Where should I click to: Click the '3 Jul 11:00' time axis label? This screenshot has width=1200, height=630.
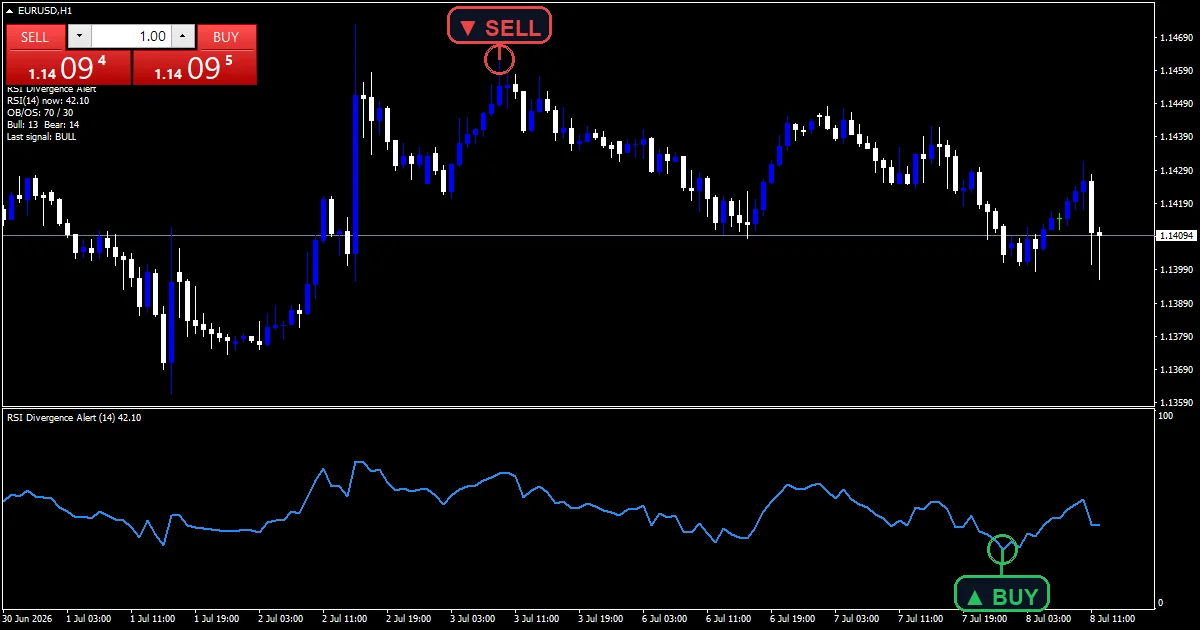pos(539,618)
